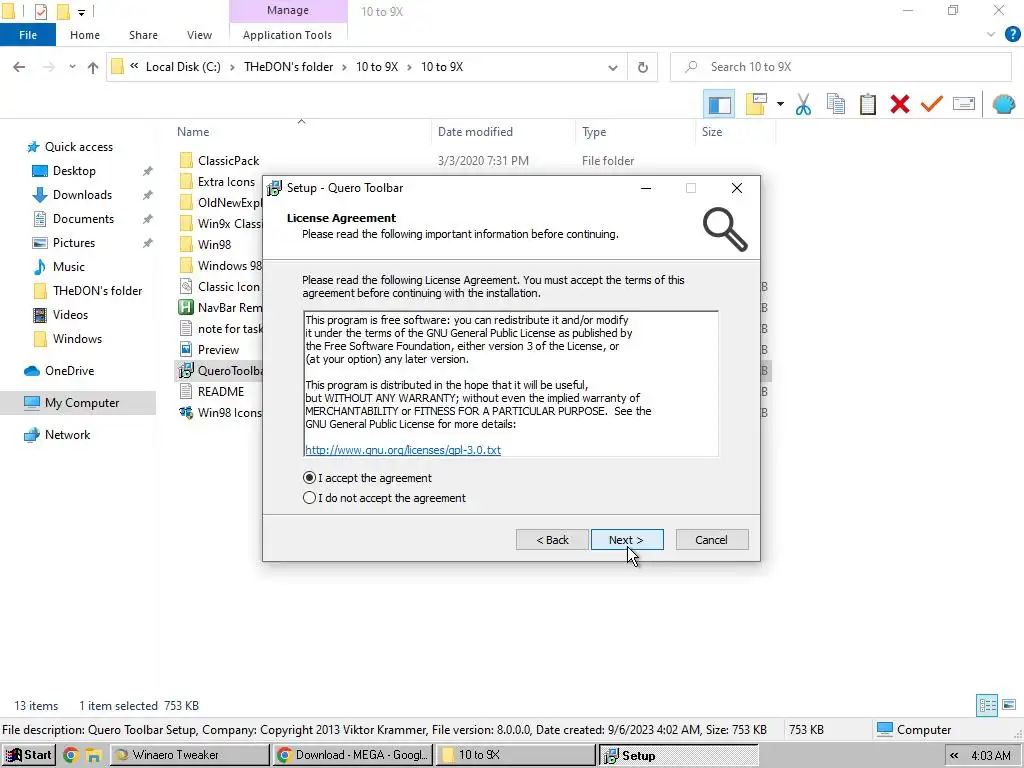
Task: Open Quick Access toolbar customize dropdown
Action: (x=81, y=12)
